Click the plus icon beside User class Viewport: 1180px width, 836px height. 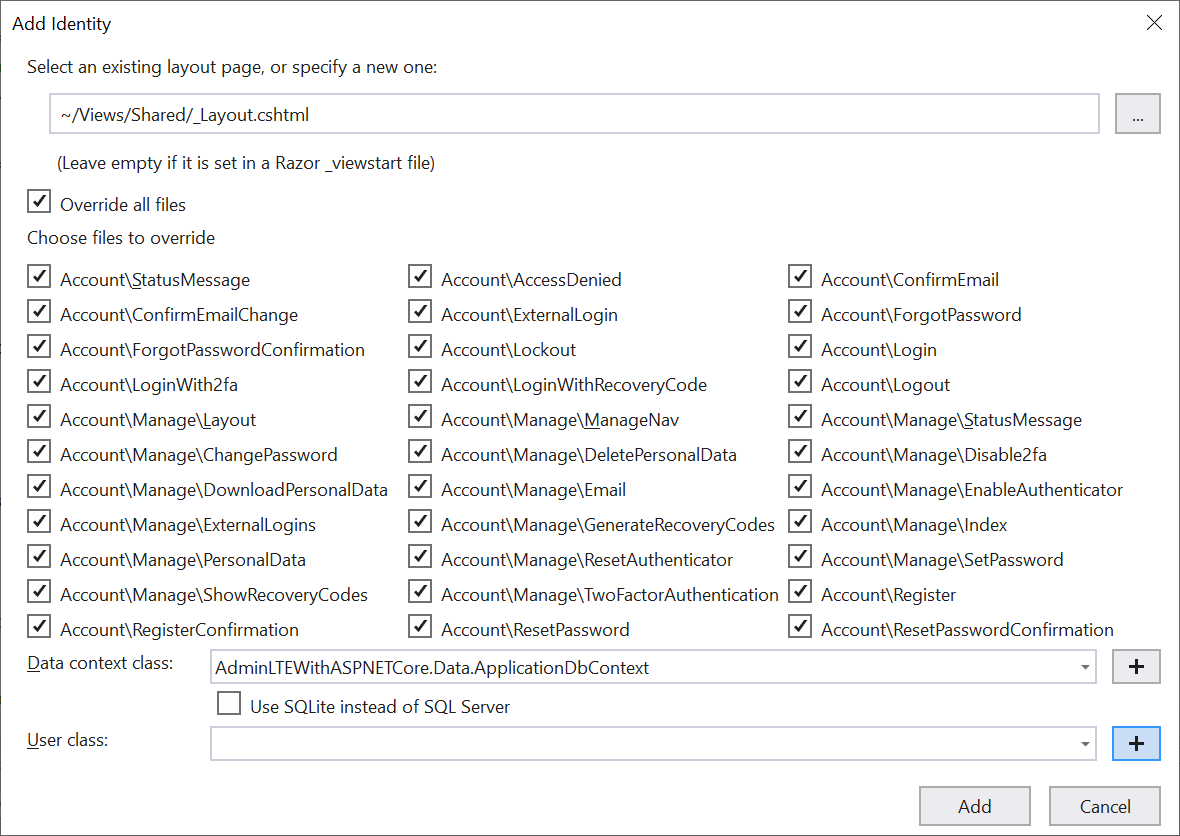pyautogui.click(x=1136, y=743)
